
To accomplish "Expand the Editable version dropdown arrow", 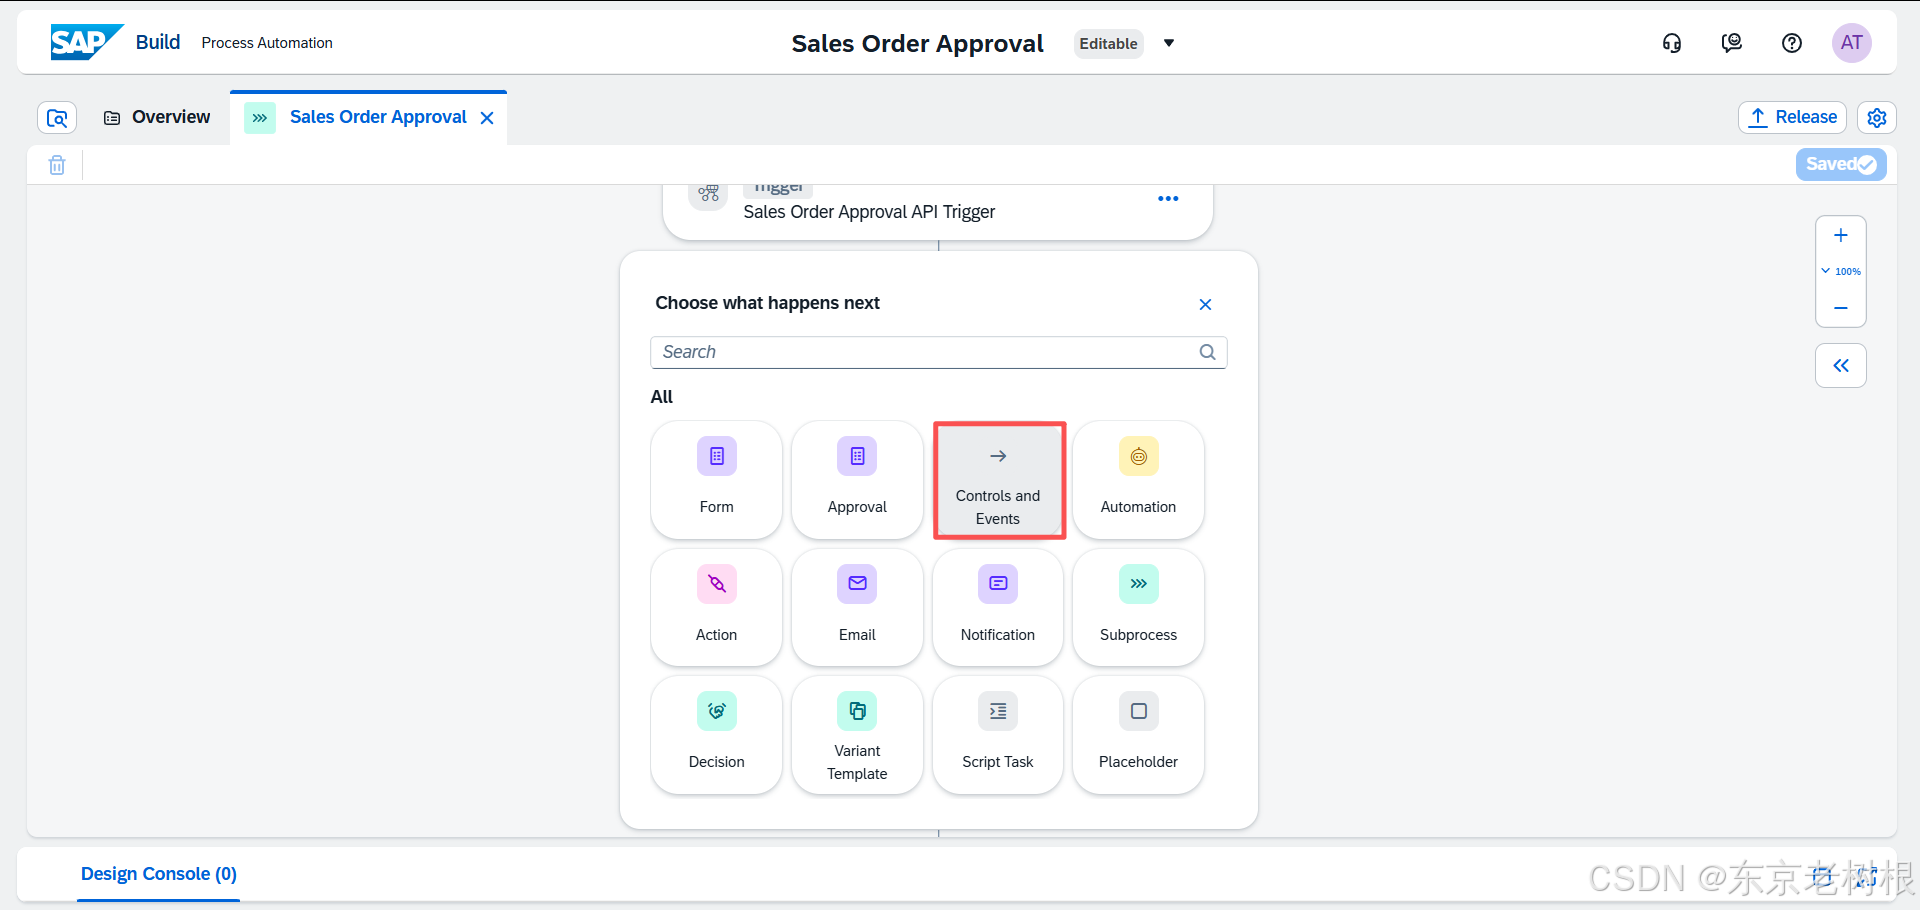I will (x=1169, y=43).
